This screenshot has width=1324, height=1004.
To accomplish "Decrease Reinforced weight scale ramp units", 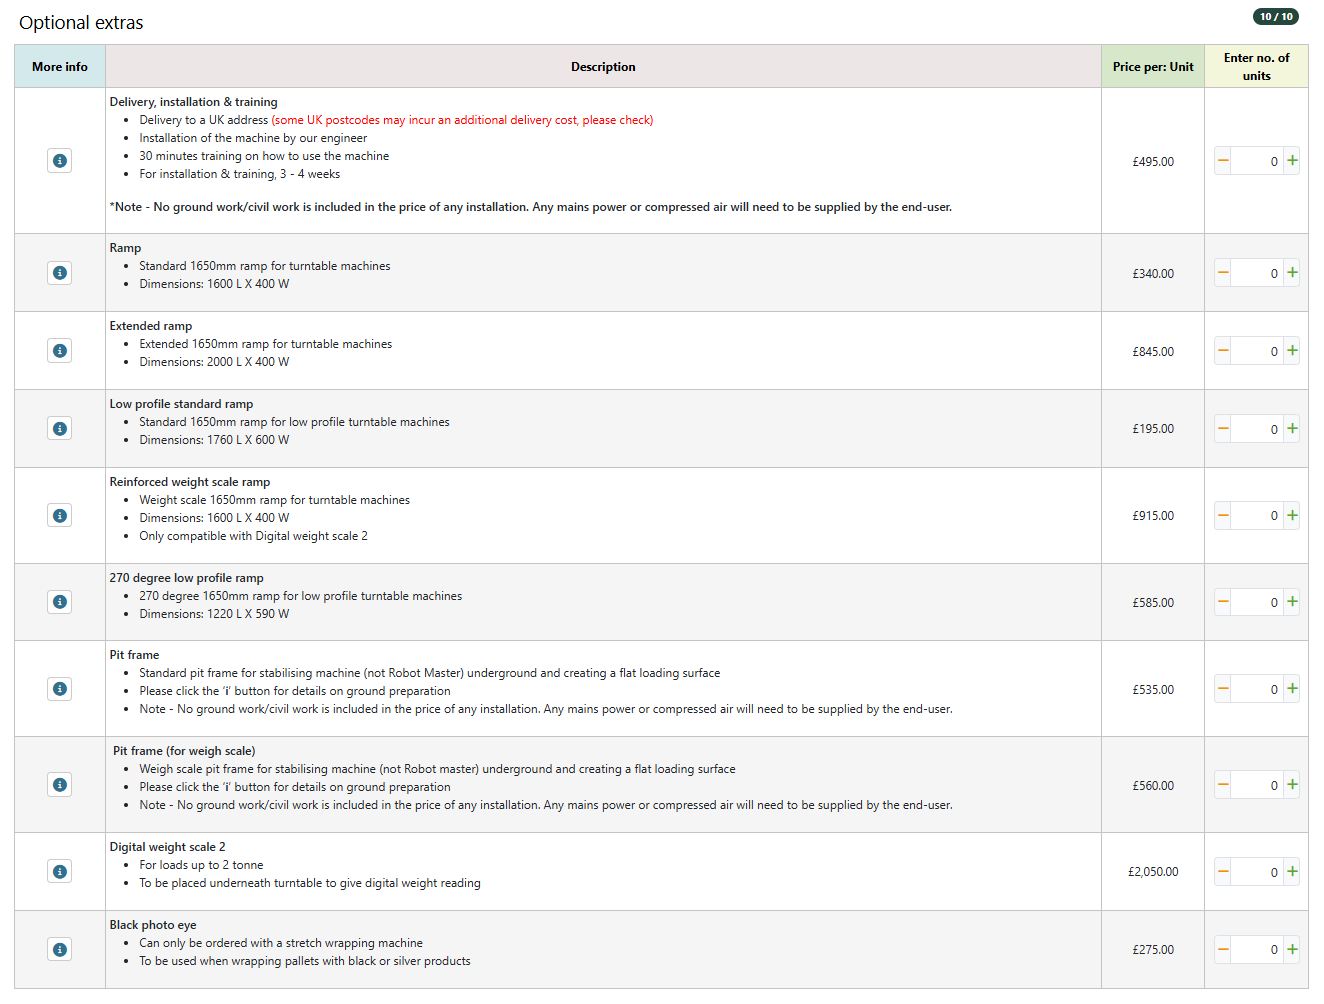I will tap(1223, 516).
